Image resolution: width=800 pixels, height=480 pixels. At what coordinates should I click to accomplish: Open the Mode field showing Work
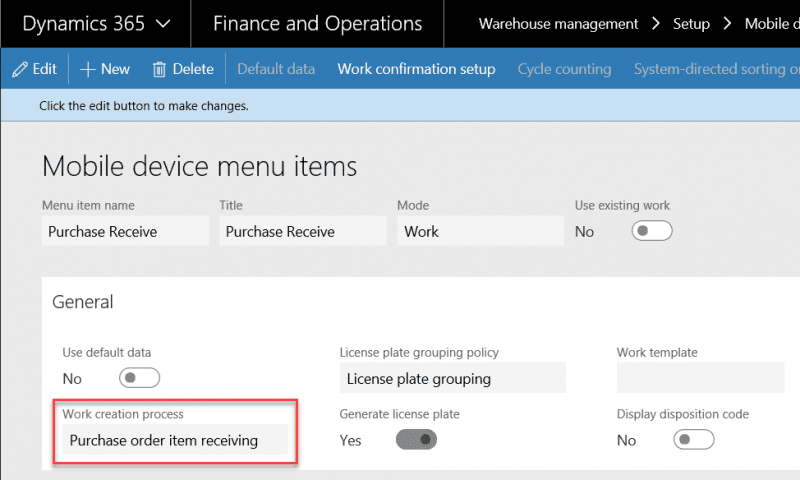[481, 231]
